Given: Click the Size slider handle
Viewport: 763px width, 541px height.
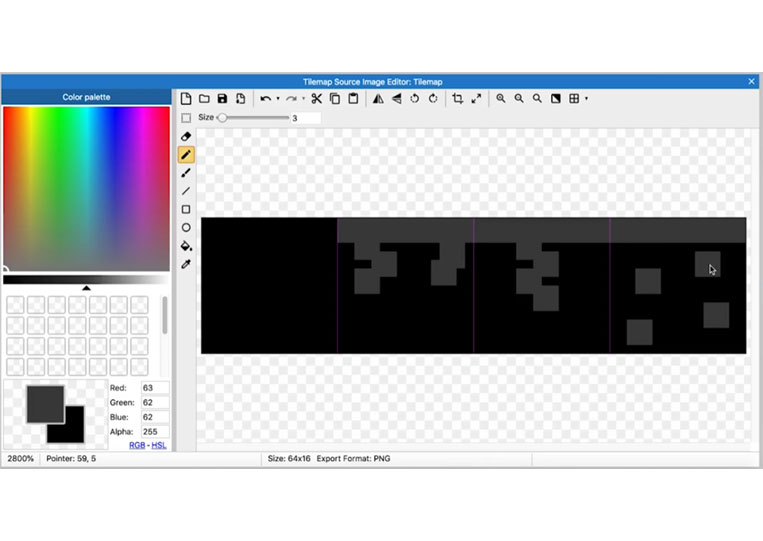Looking at the screenshot, I should pyautogui.click(x=222, y=118).
